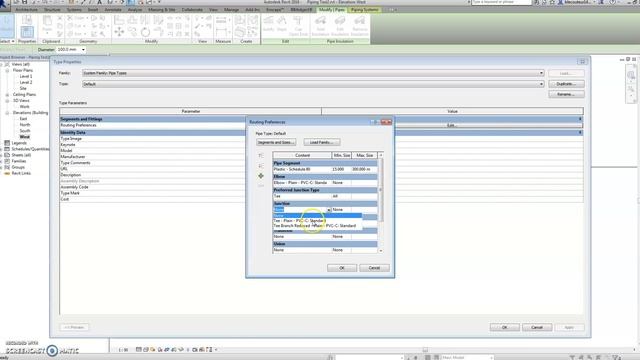The image size is (640, 360).
Task: Click Cancel in Routing Preferences dialog
Action: pyautogui.click(x=374, y=268)
